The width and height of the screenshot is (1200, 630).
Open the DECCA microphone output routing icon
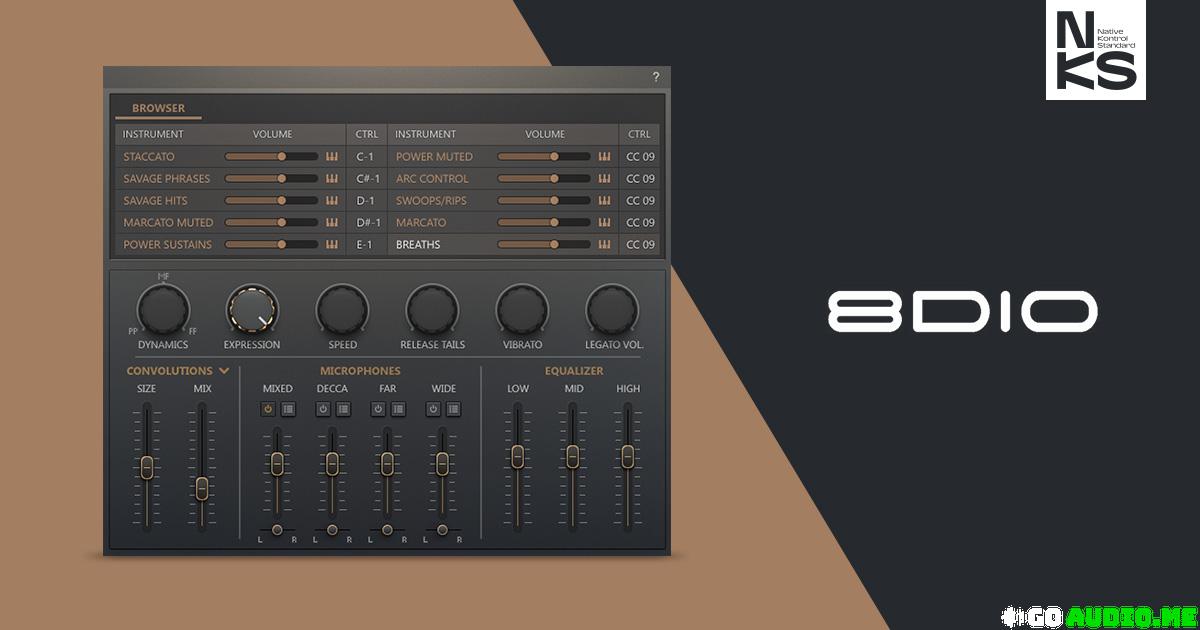[x=343, y=409]
